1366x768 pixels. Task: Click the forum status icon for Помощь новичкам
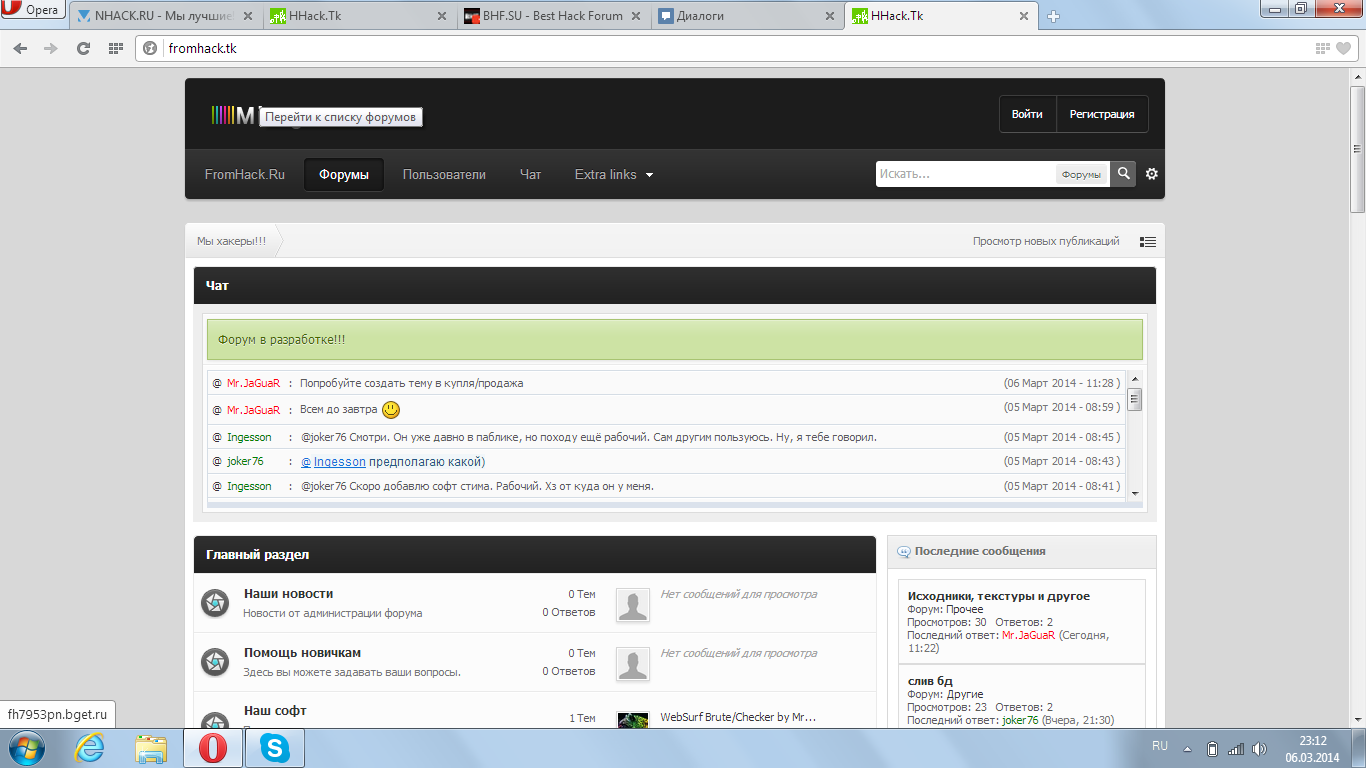[215, 662]
